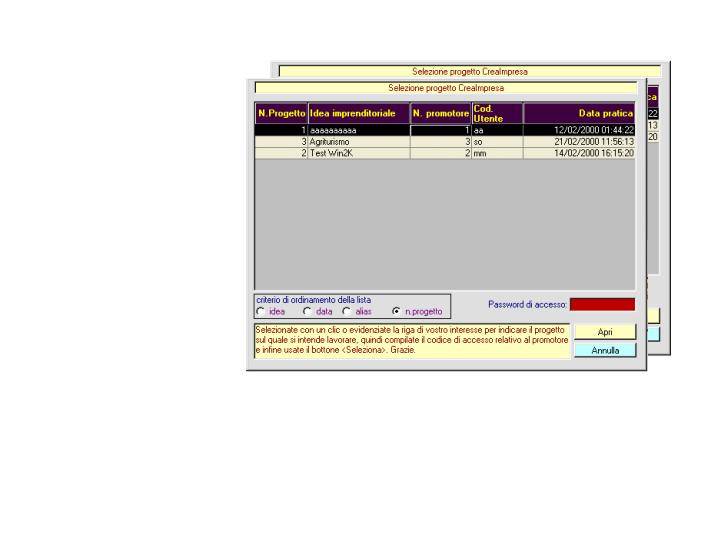The width and height of the screenshot is (720, 540).
Task: Click the front window title 'Selezione progetto CreaImpresa'
Action: [446, 88]
